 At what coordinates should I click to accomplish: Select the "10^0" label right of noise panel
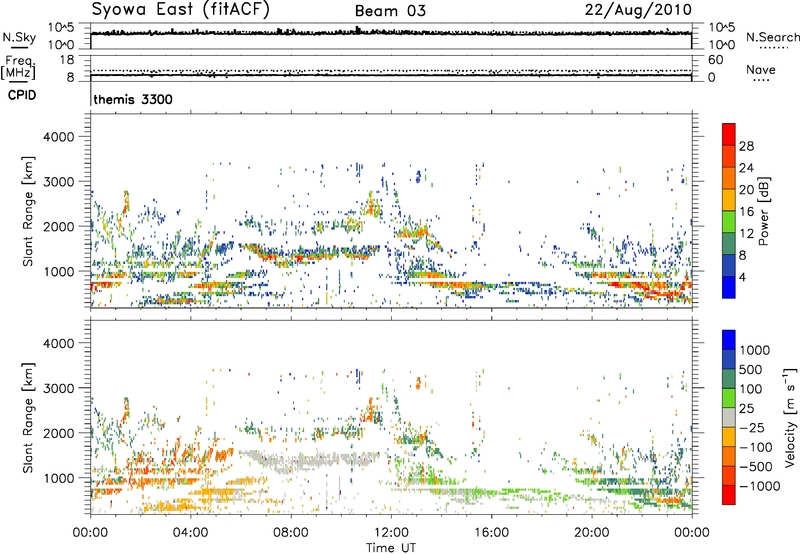coord(722,45)
